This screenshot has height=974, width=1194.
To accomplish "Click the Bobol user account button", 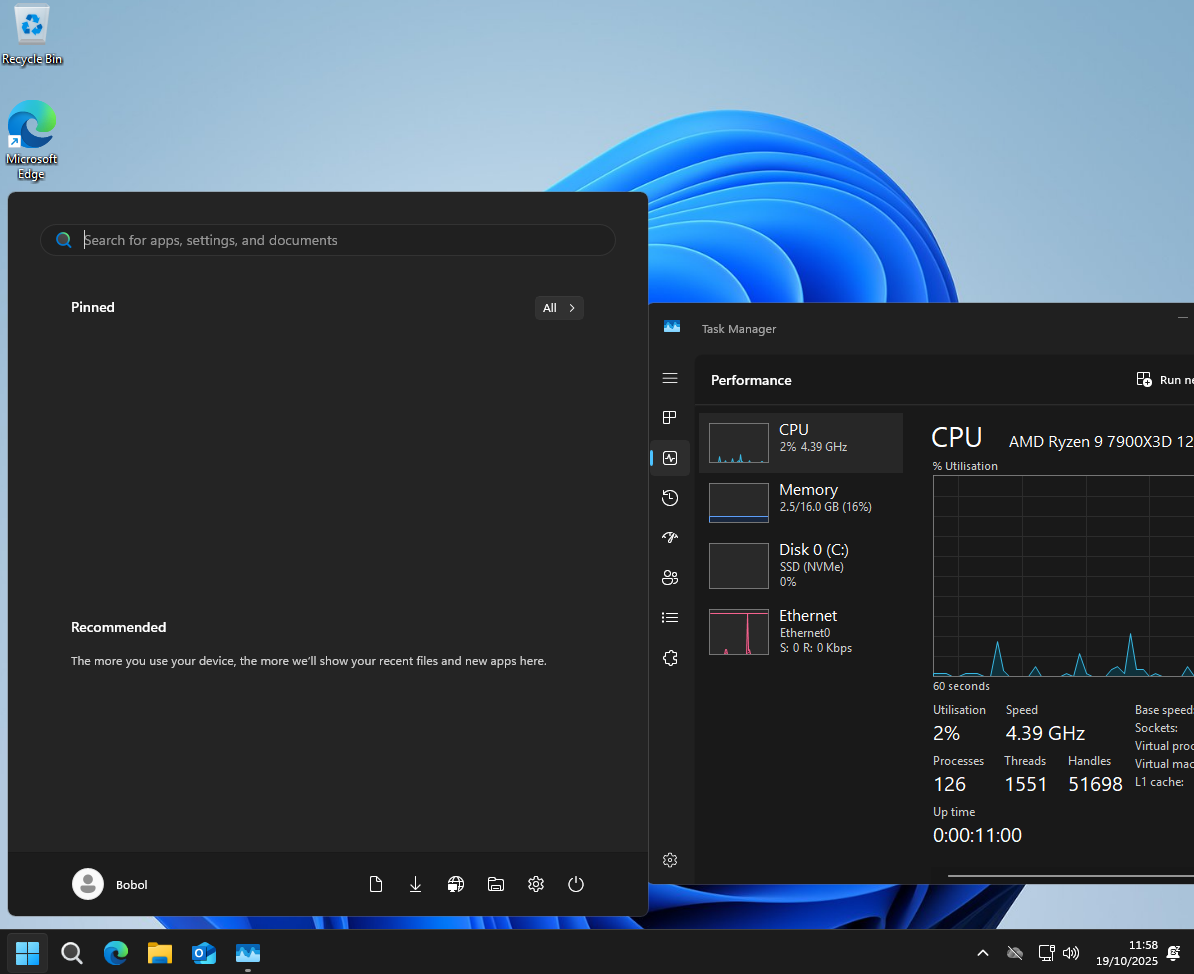I will (110, 884).
